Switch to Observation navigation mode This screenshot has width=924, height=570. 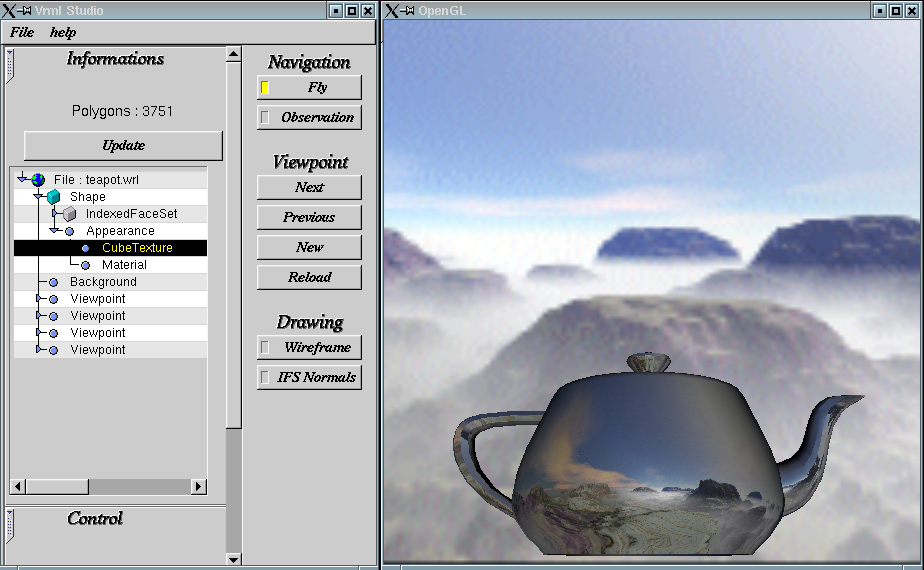click(309, 118)
